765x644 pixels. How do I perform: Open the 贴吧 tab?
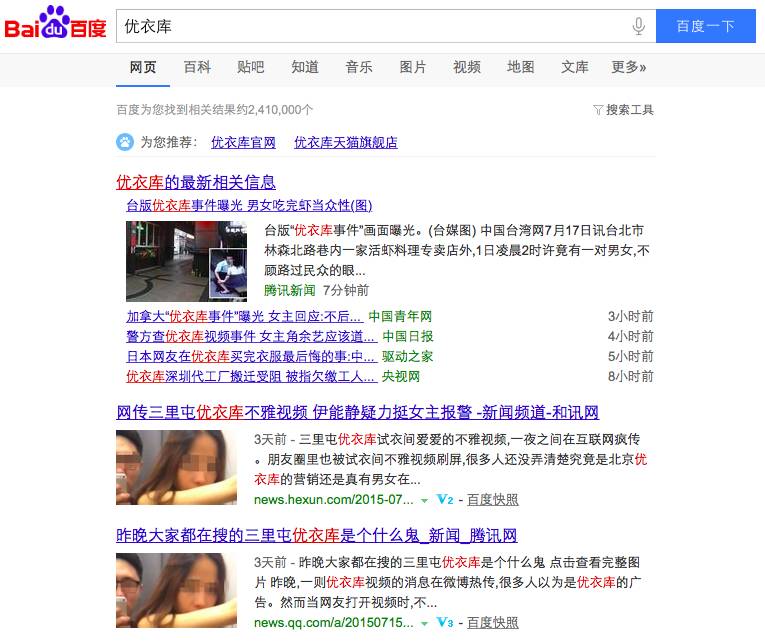(251, 67)
